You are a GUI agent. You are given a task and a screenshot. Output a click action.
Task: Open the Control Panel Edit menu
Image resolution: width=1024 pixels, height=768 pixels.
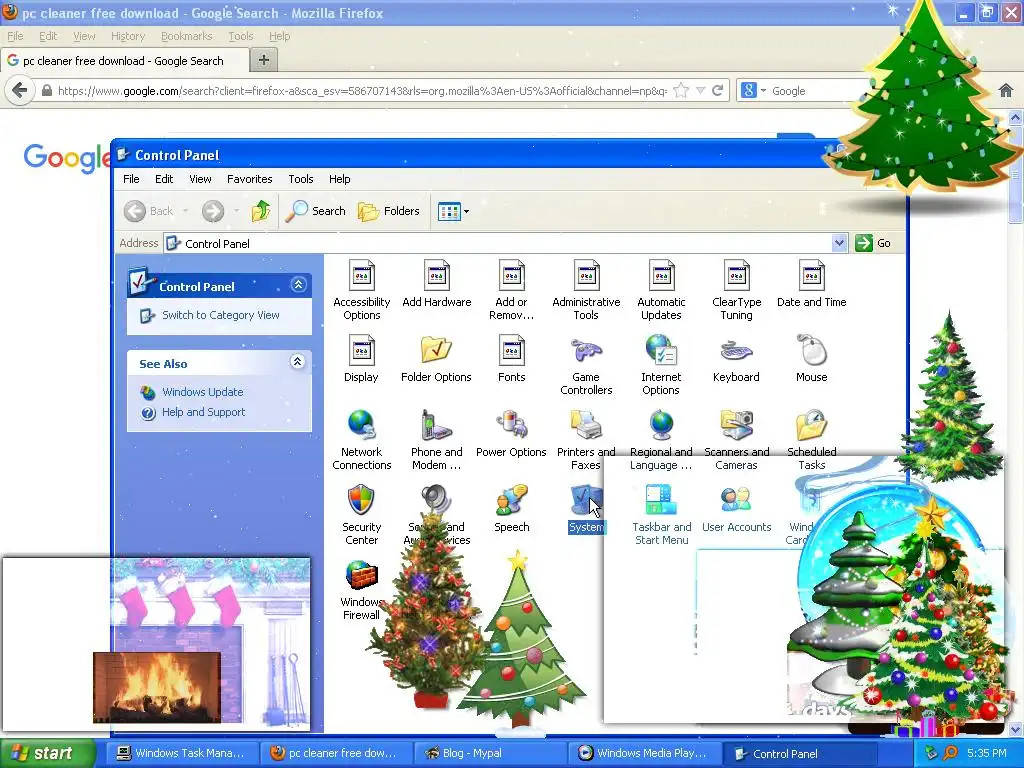164,179
